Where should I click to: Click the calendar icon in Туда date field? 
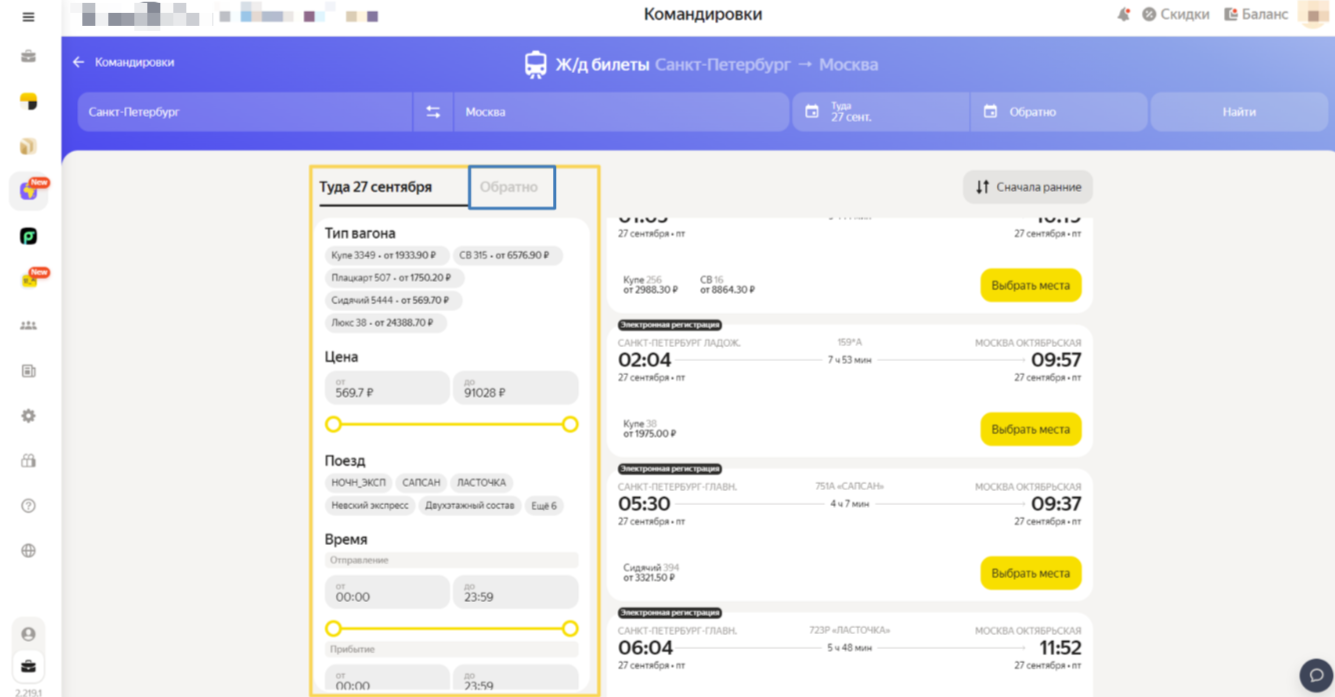812,112
